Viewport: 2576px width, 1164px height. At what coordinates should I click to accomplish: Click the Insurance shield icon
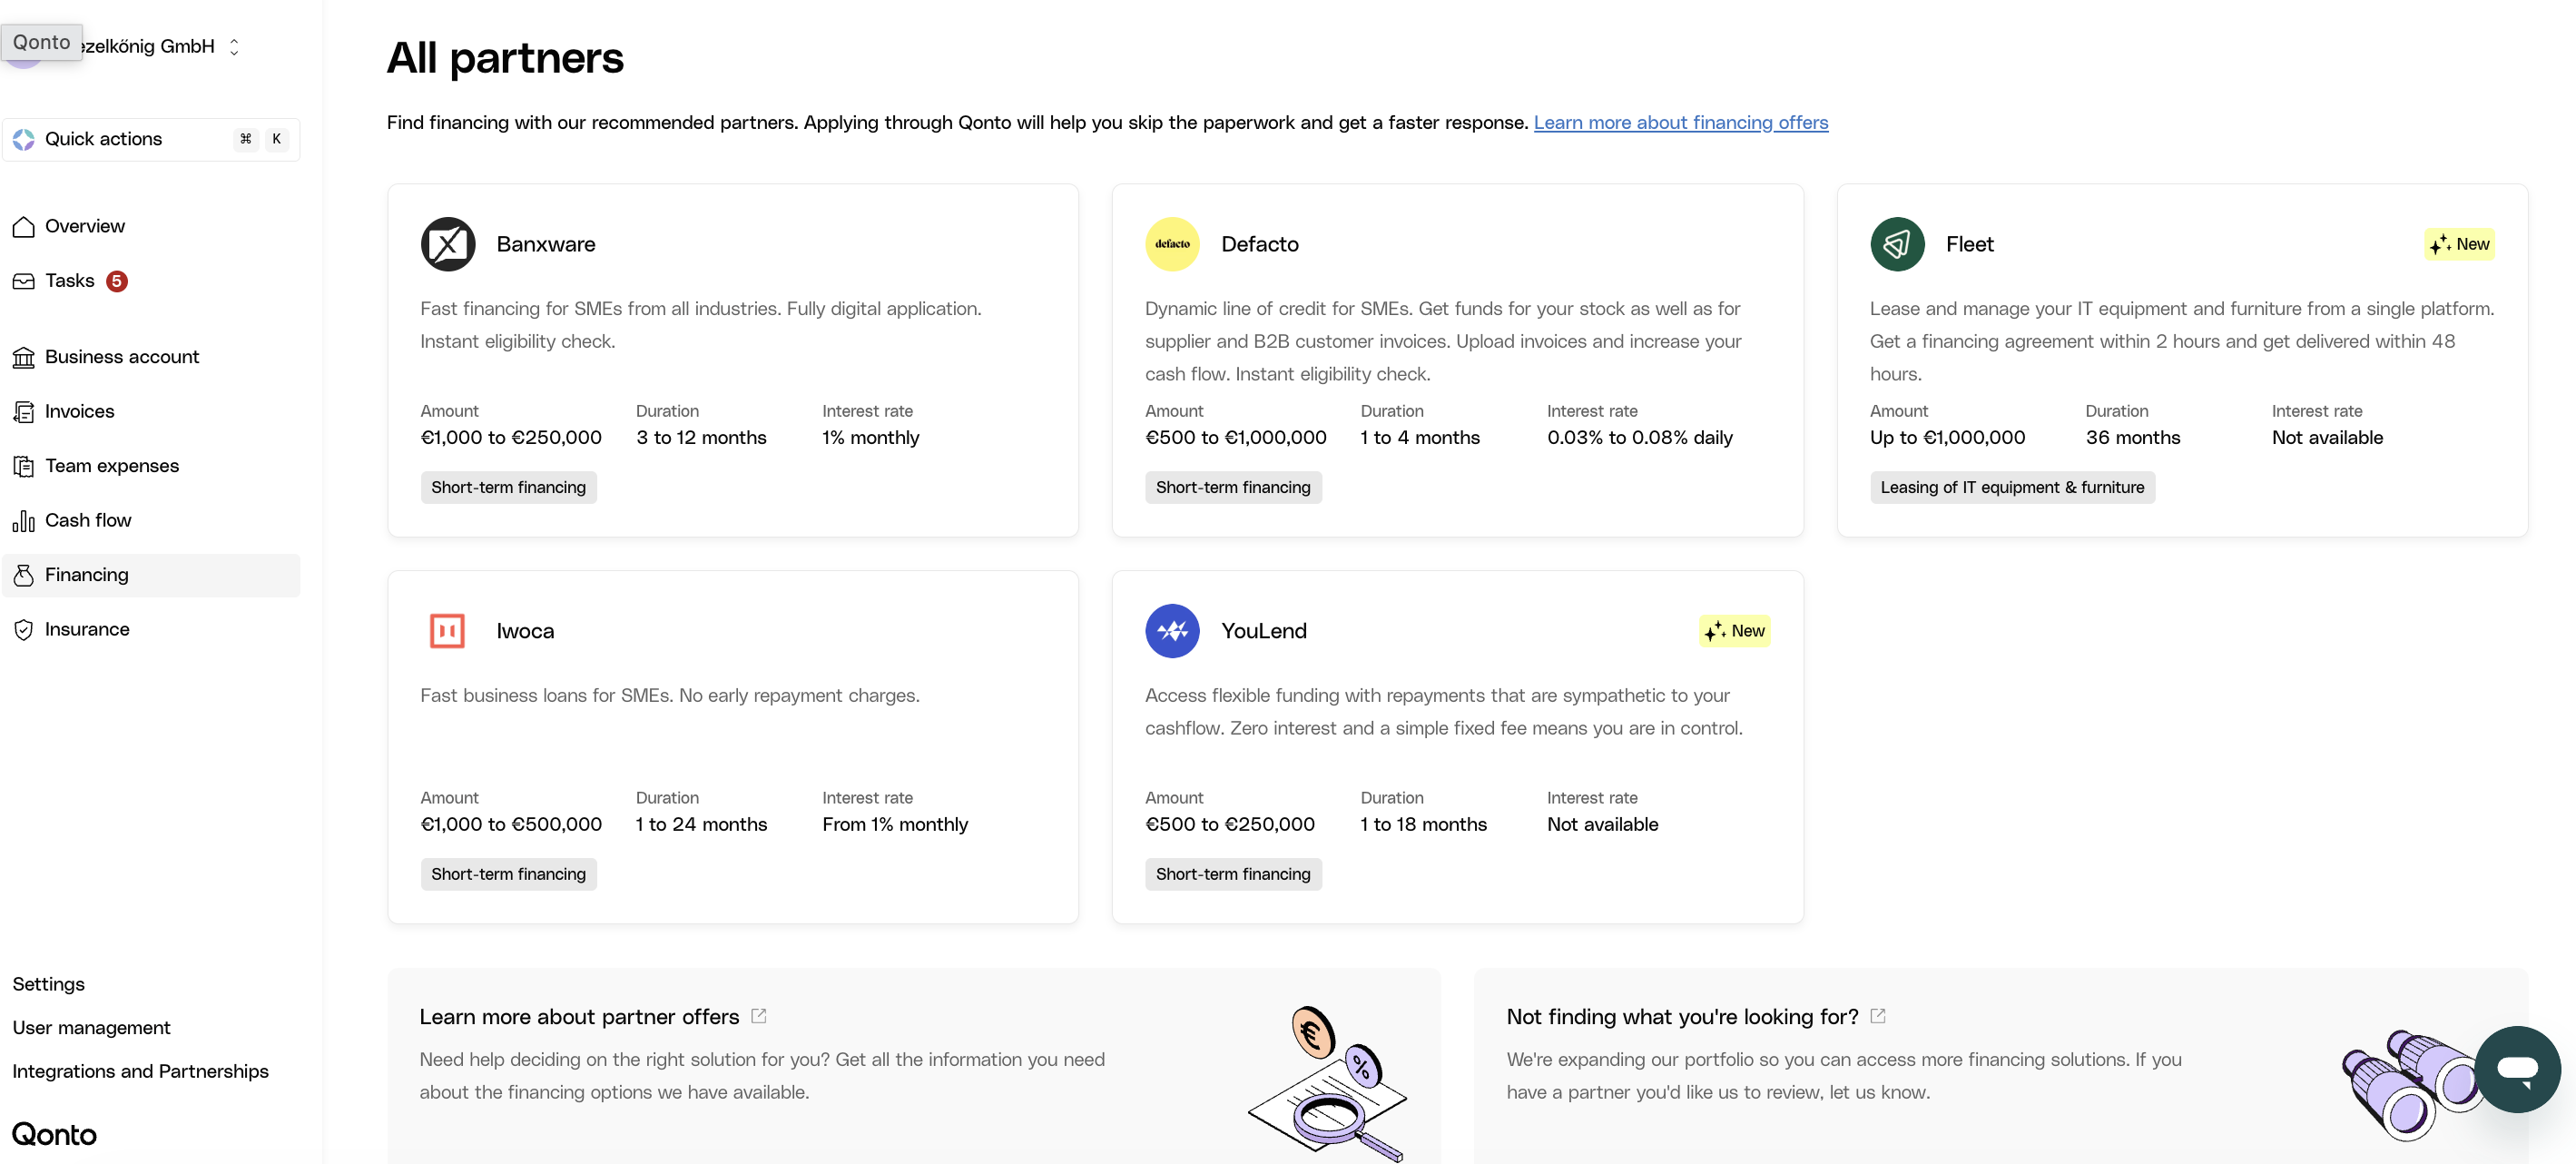tap(23, 630)
